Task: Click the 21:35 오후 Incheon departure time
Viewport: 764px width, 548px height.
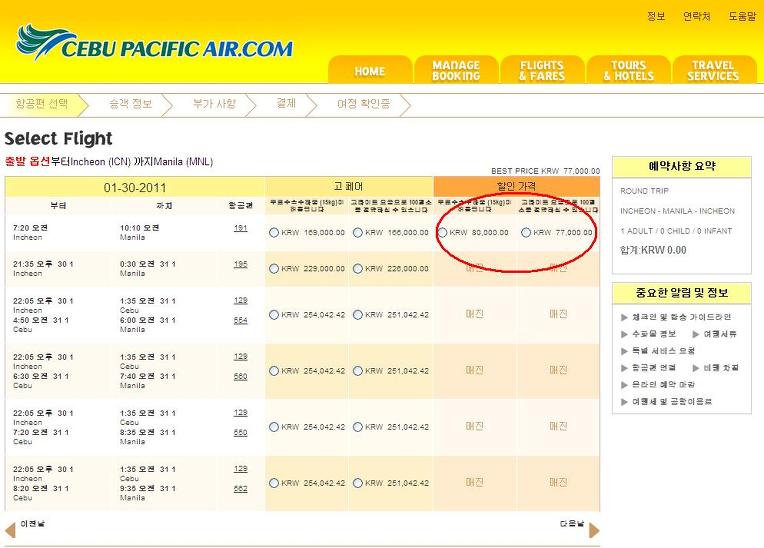Action: click(43, 265)
